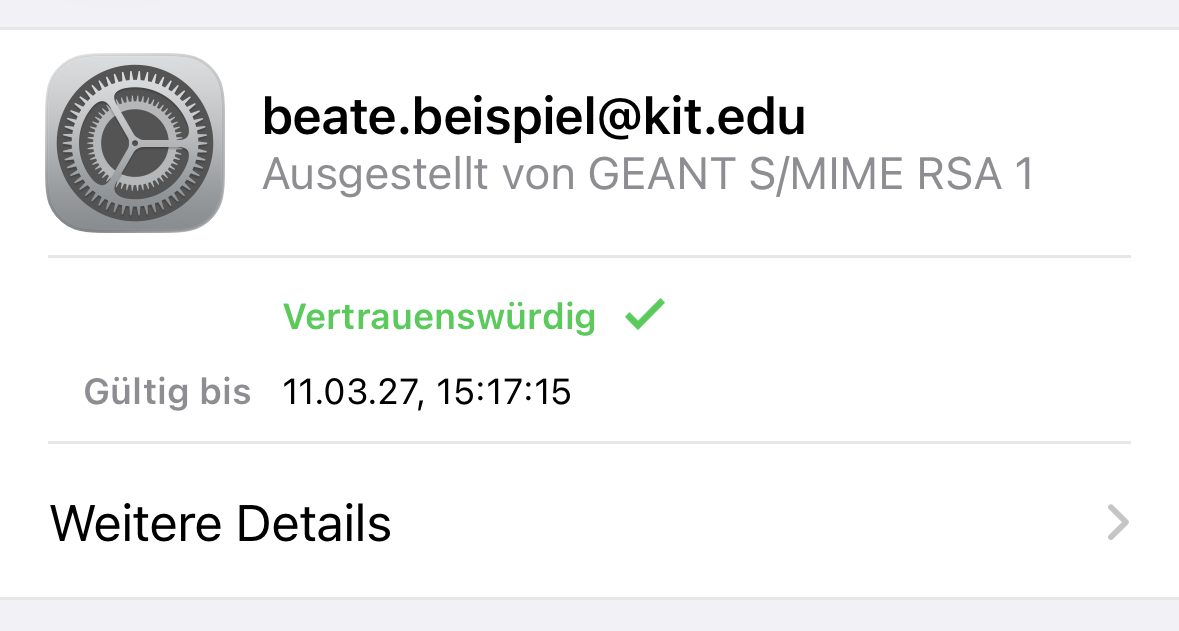
Task: Click the Vertrauenswürdig status label
Action: pos(439,317)
